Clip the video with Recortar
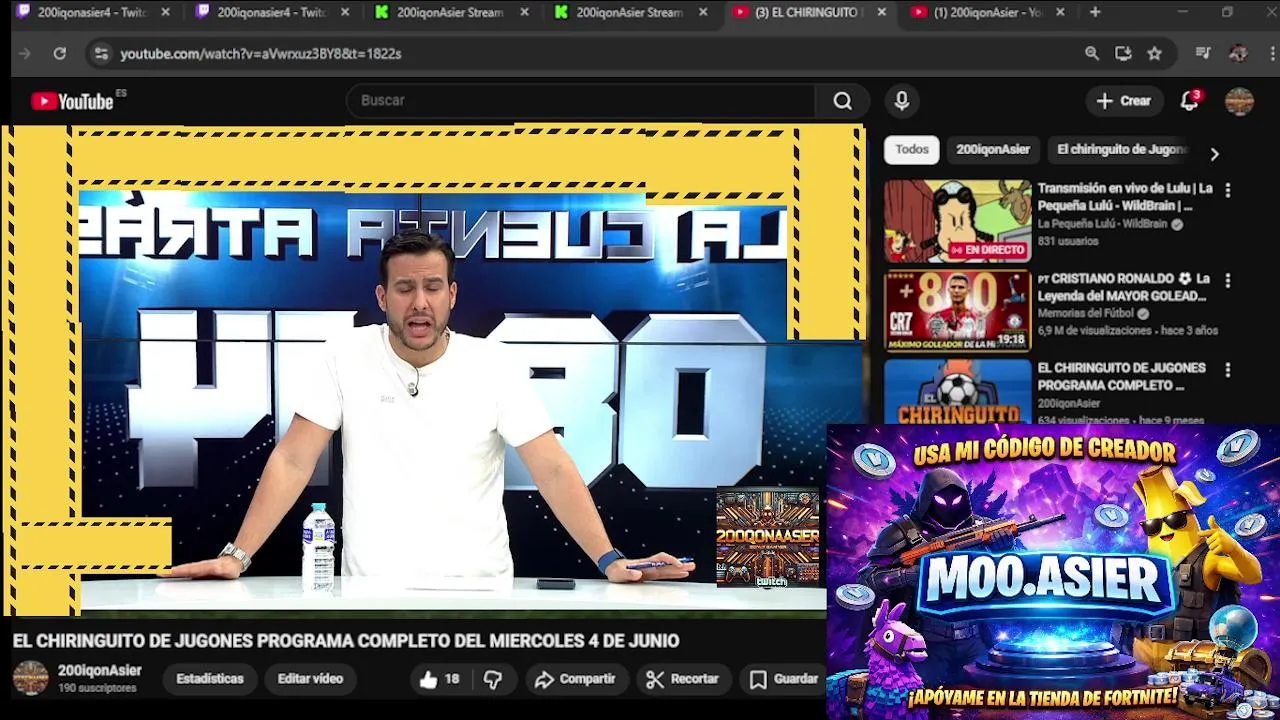The width and height of the screenshot is (1280, 720). point(683,679)
